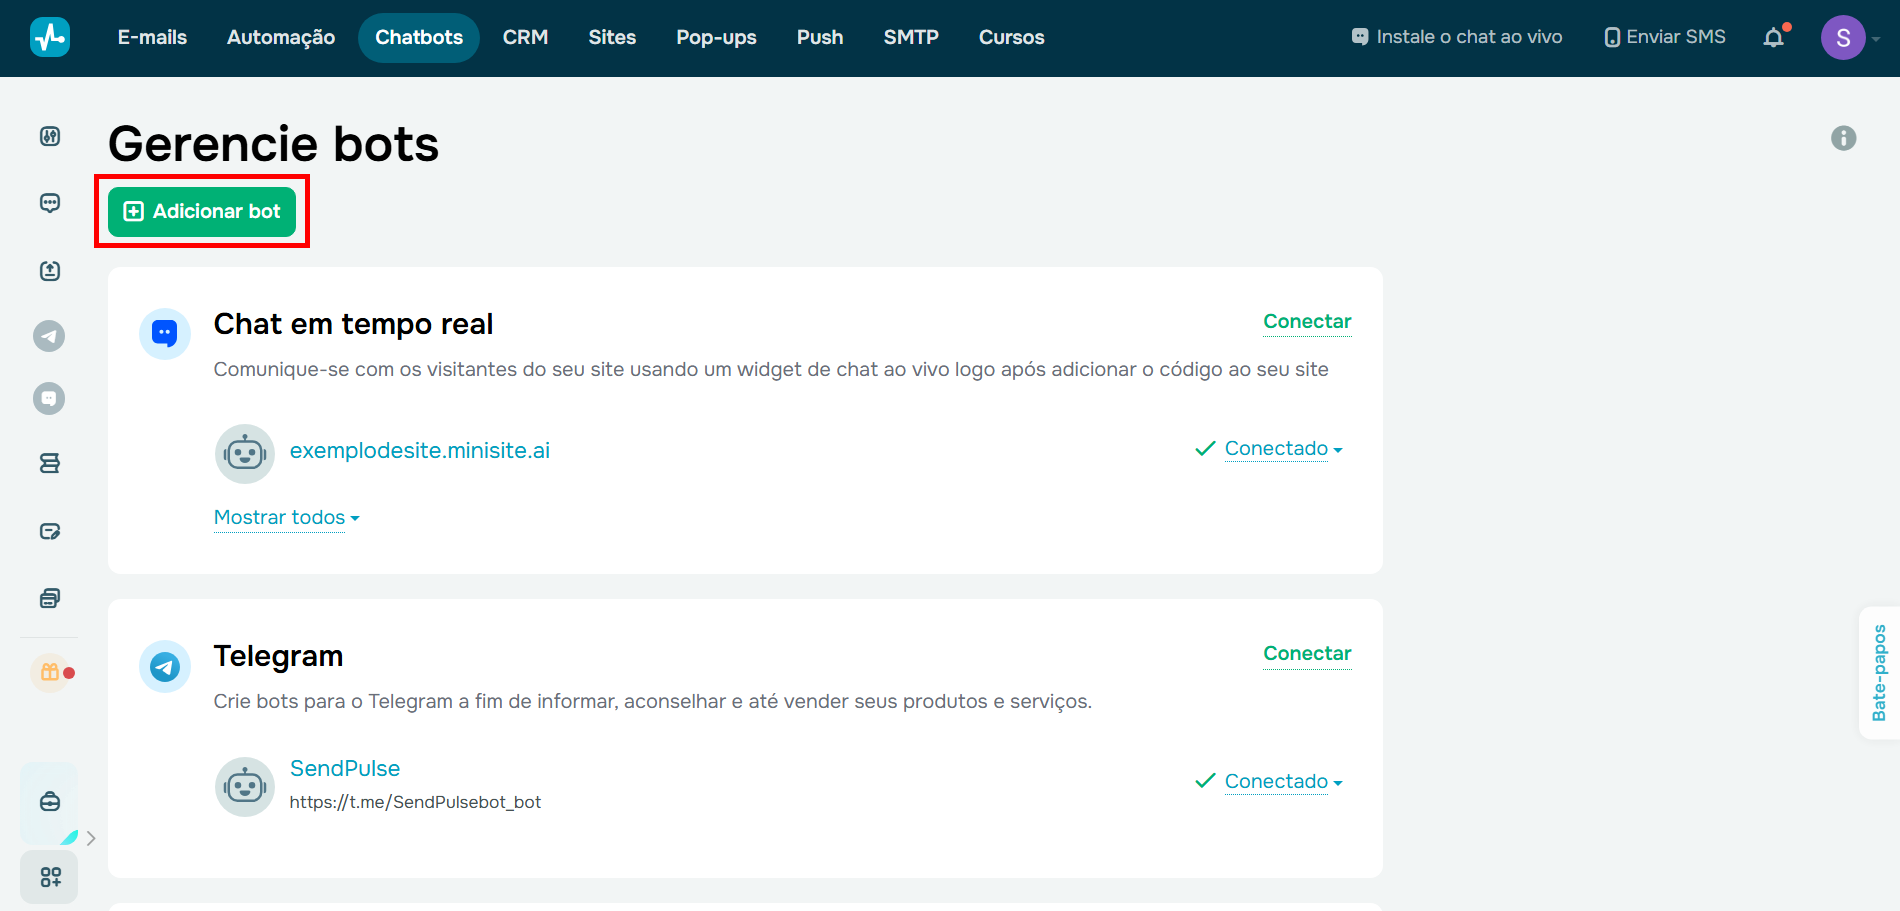This screenshot has width=1900, height=911.
Task: Open the gift promotions icon with red dot
Action: [x=49, y=673]
